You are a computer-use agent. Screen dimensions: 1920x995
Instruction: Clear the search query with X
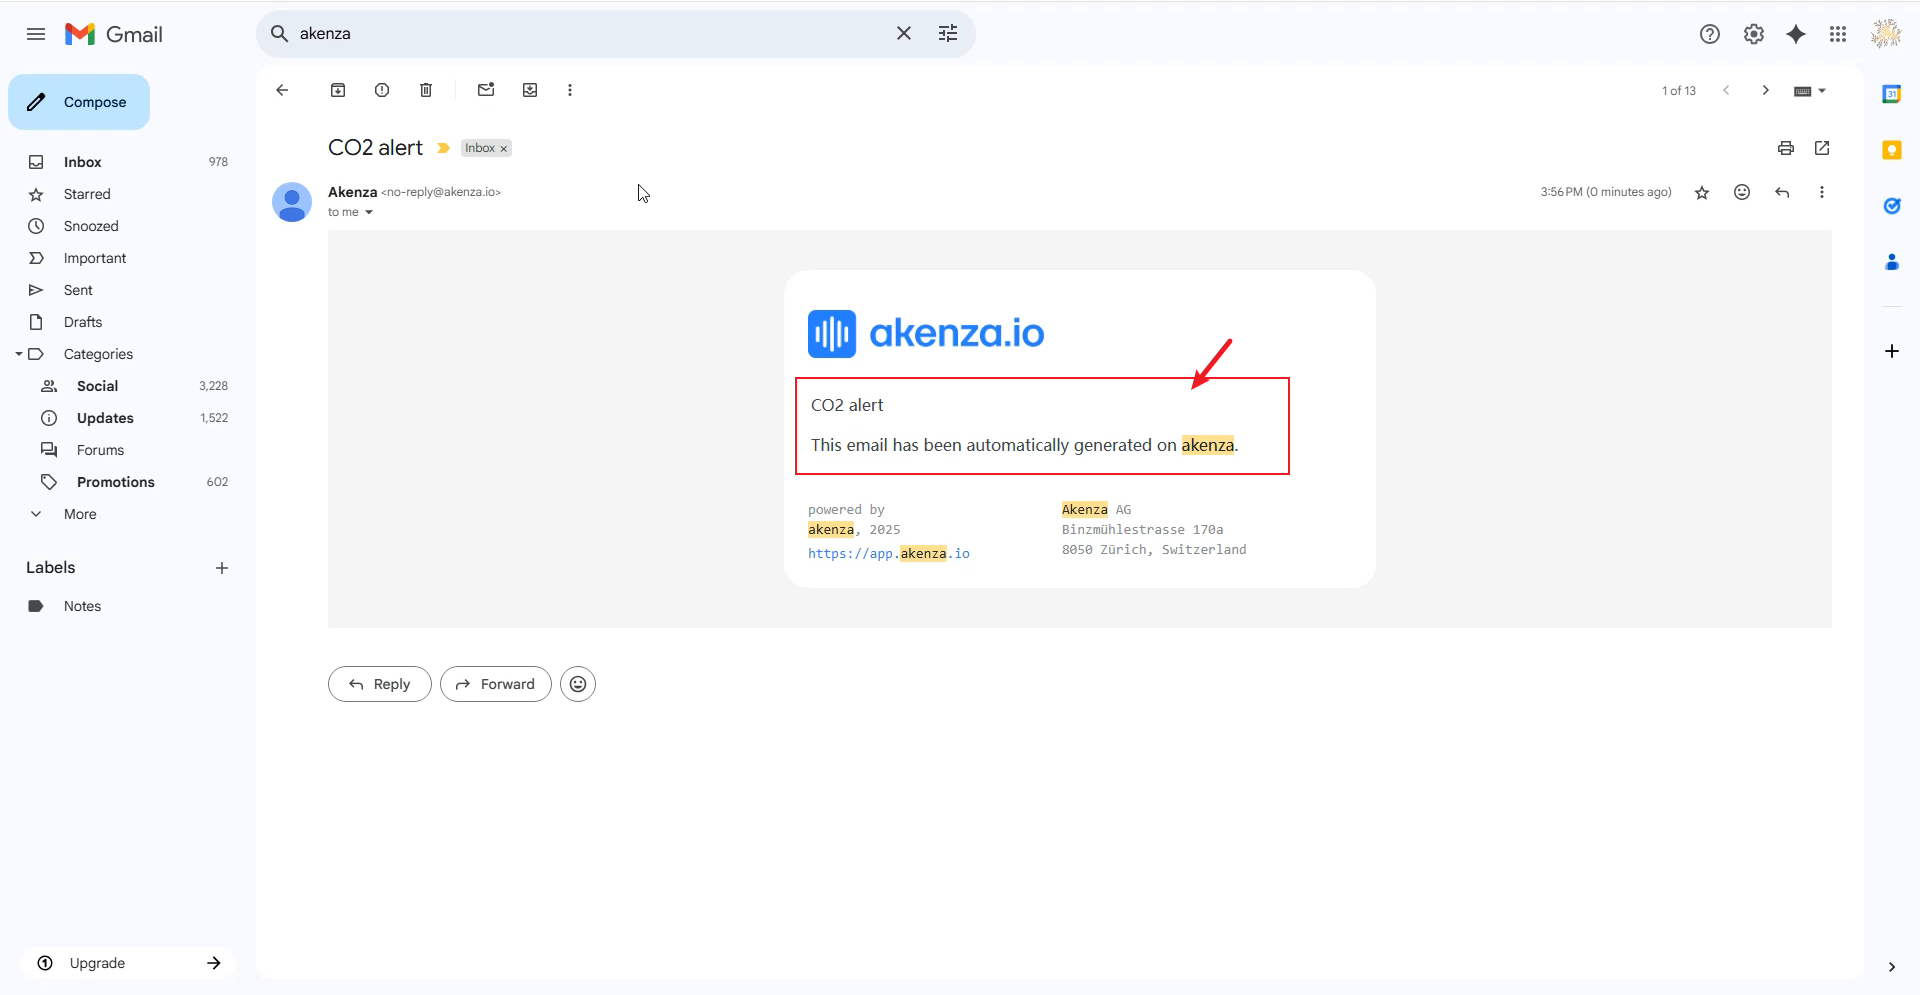click(x=904, y=34)
